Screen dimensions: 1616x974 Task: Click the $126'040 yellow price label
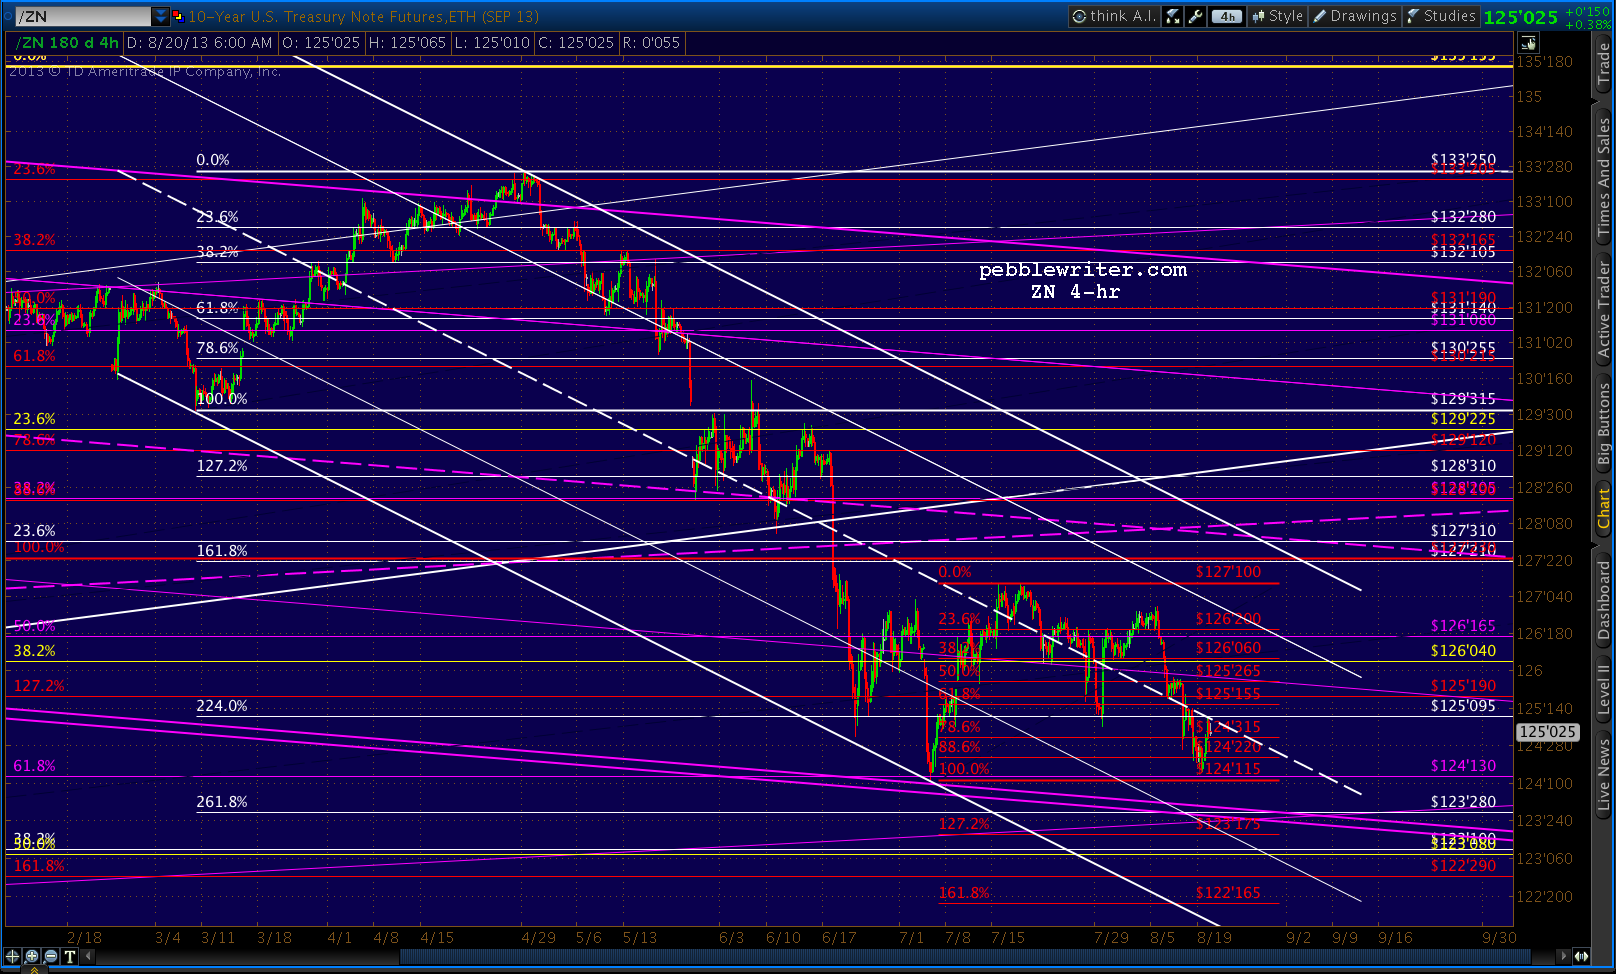point(1463,651)
